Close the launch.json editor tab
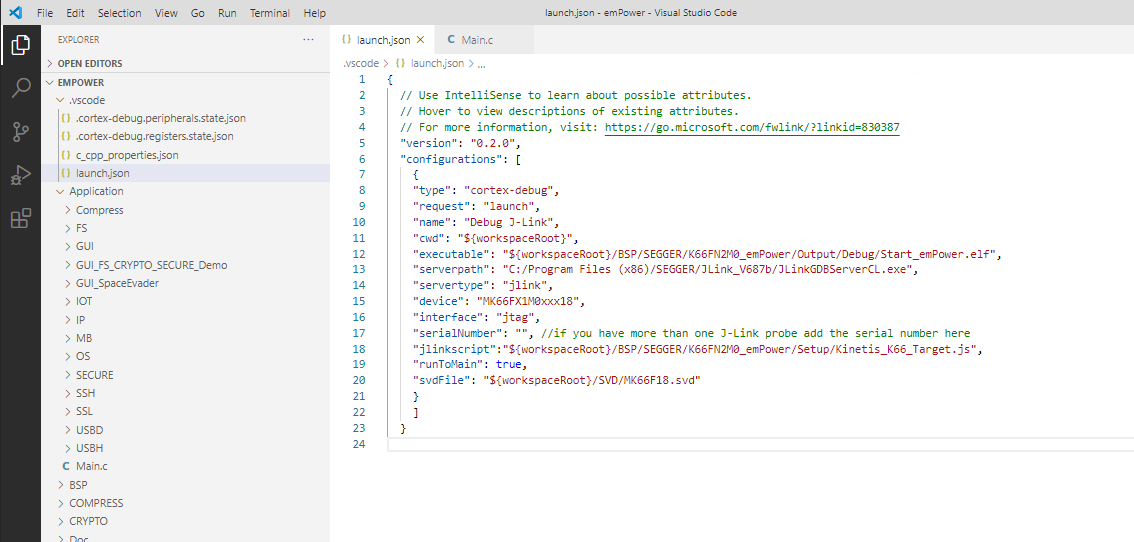The image size is (1134, 542). (x=421, y=40)
